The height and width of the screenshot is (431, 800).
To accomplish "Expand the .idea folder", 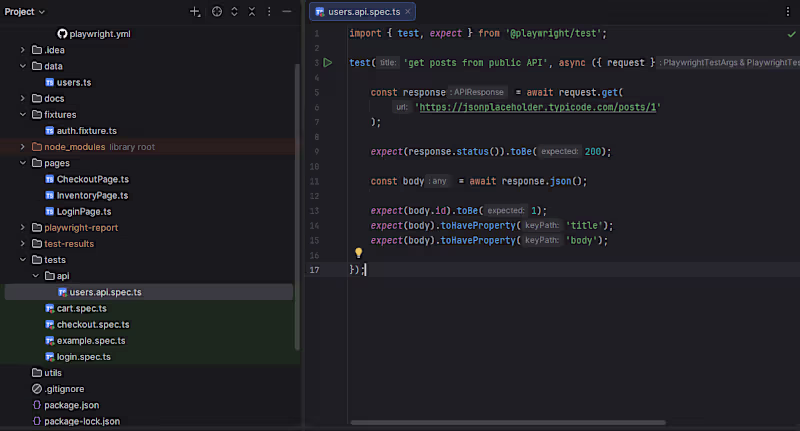I will (x=22, y=50).
